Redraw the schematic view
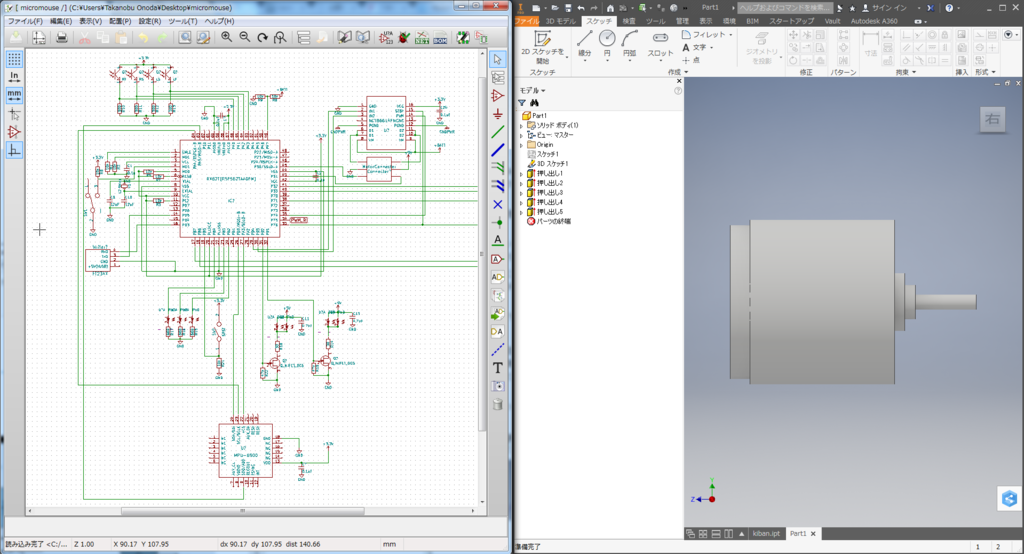Image resolution: width=1024 pixels, height=554 pixels. pos(263,38)
